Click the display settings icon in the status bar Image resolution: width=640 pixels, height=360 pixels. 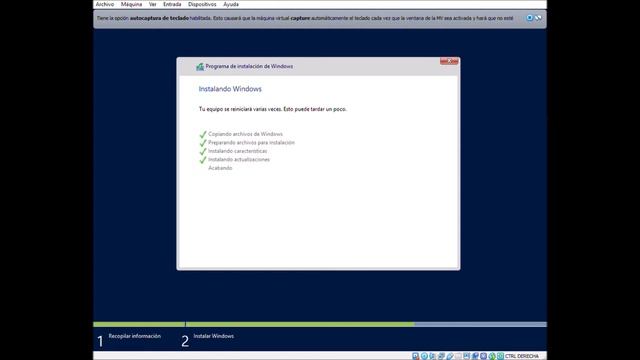click(x=467, y=356)
